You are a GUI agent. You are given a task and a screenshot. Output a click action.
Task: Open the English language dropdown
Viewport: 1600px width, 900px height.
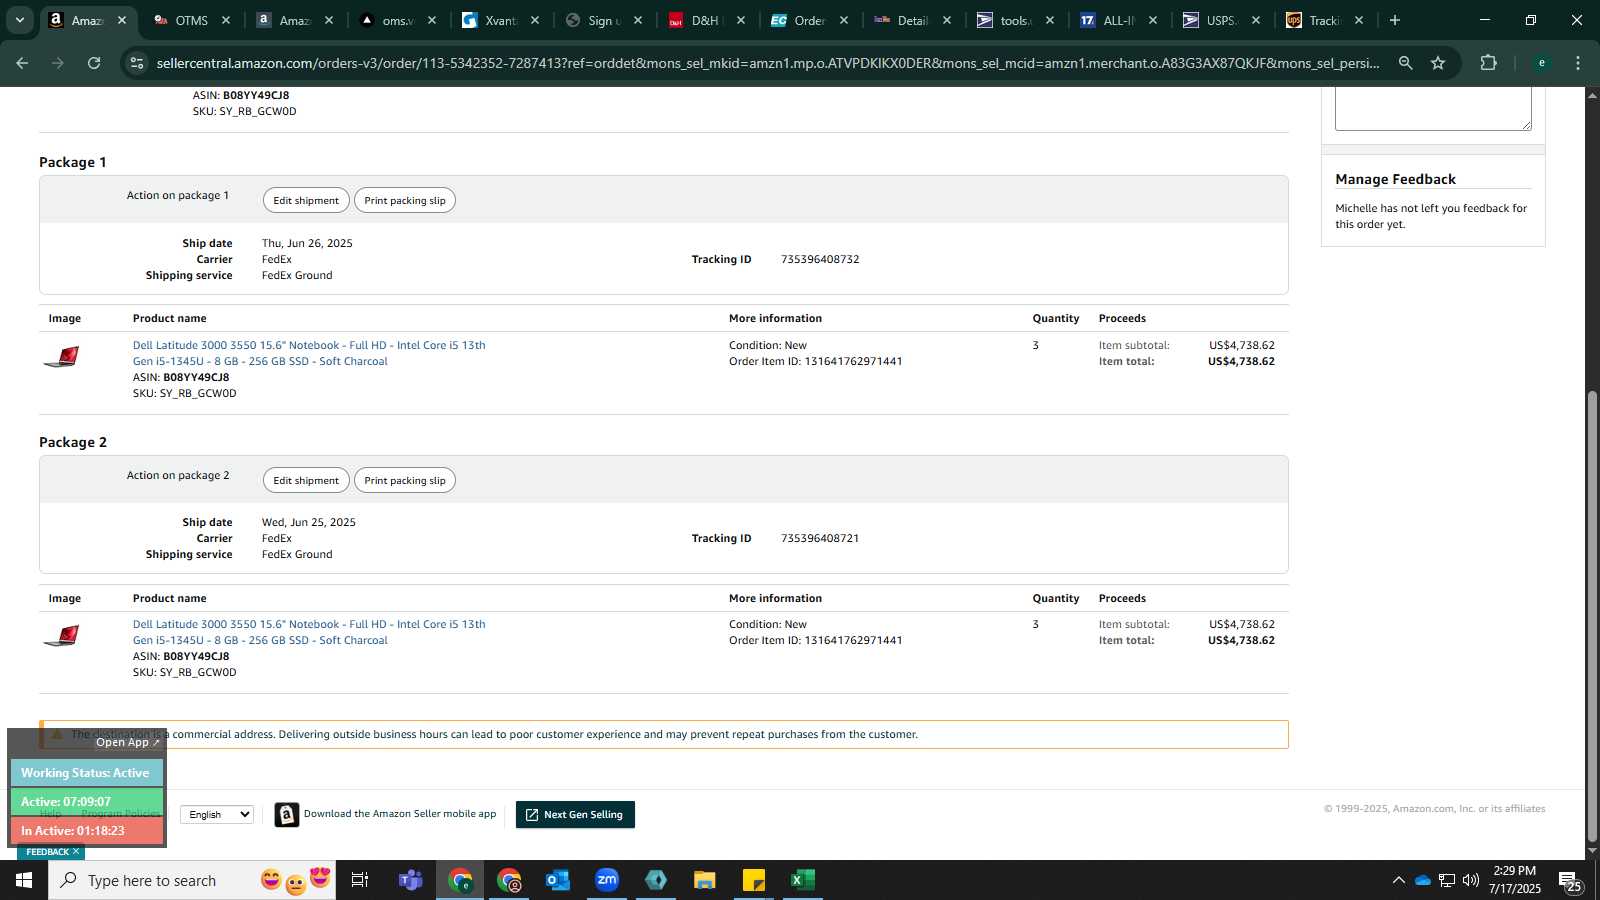217,814
